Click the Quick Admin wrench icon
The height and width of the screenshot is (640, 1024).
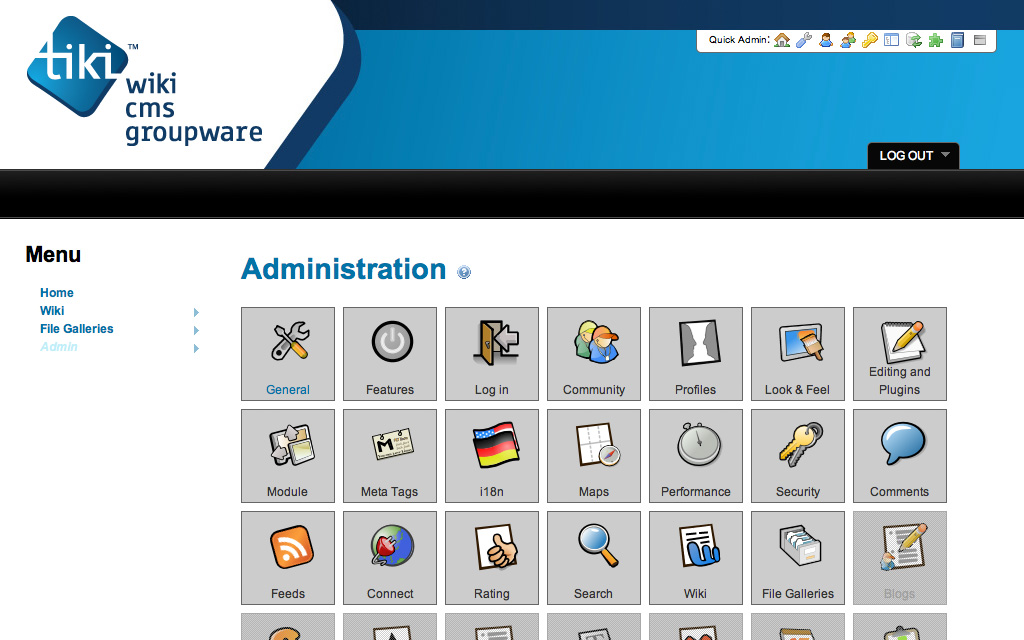tap(804, 40)
